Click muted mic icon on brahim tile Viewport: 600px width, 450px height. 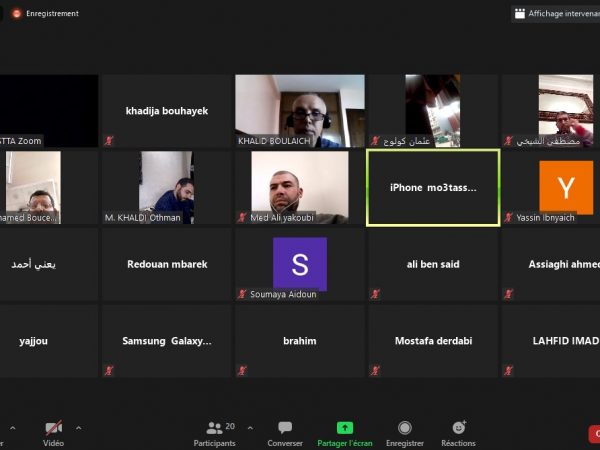tap(242, 370)
